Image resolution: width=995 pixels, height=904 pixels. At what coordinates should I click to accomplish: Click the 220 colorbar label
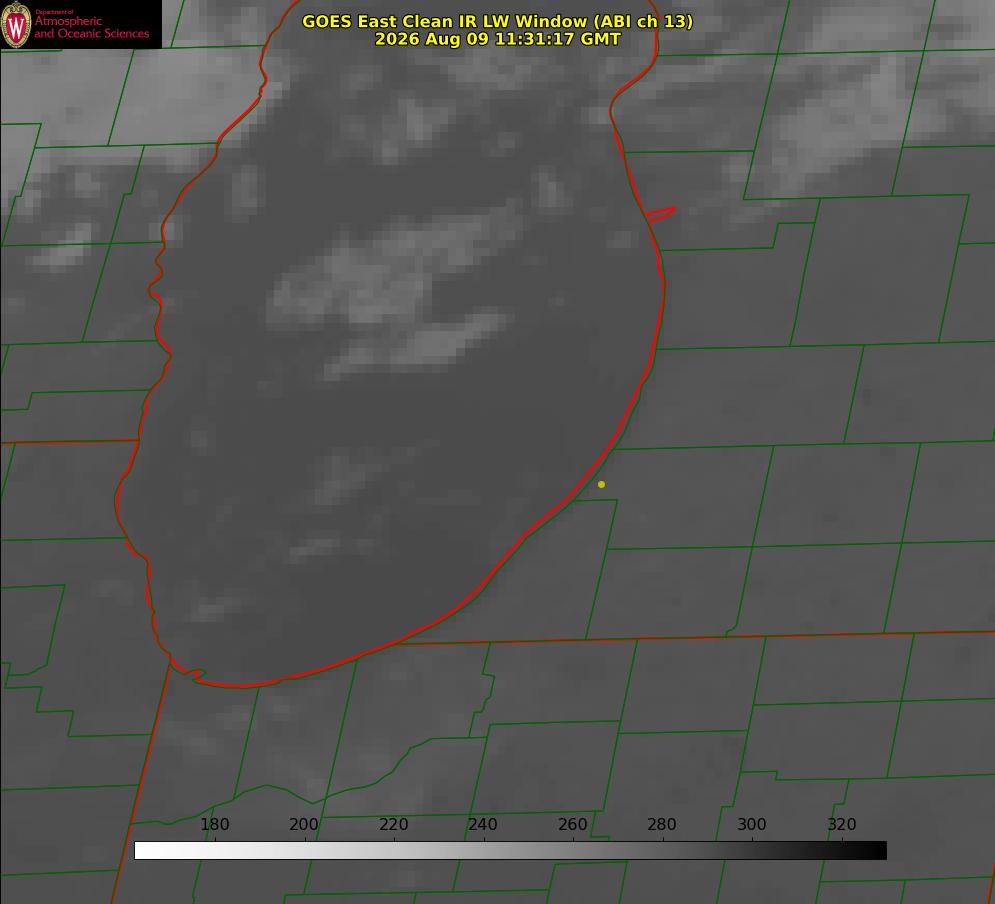(393, 824)
